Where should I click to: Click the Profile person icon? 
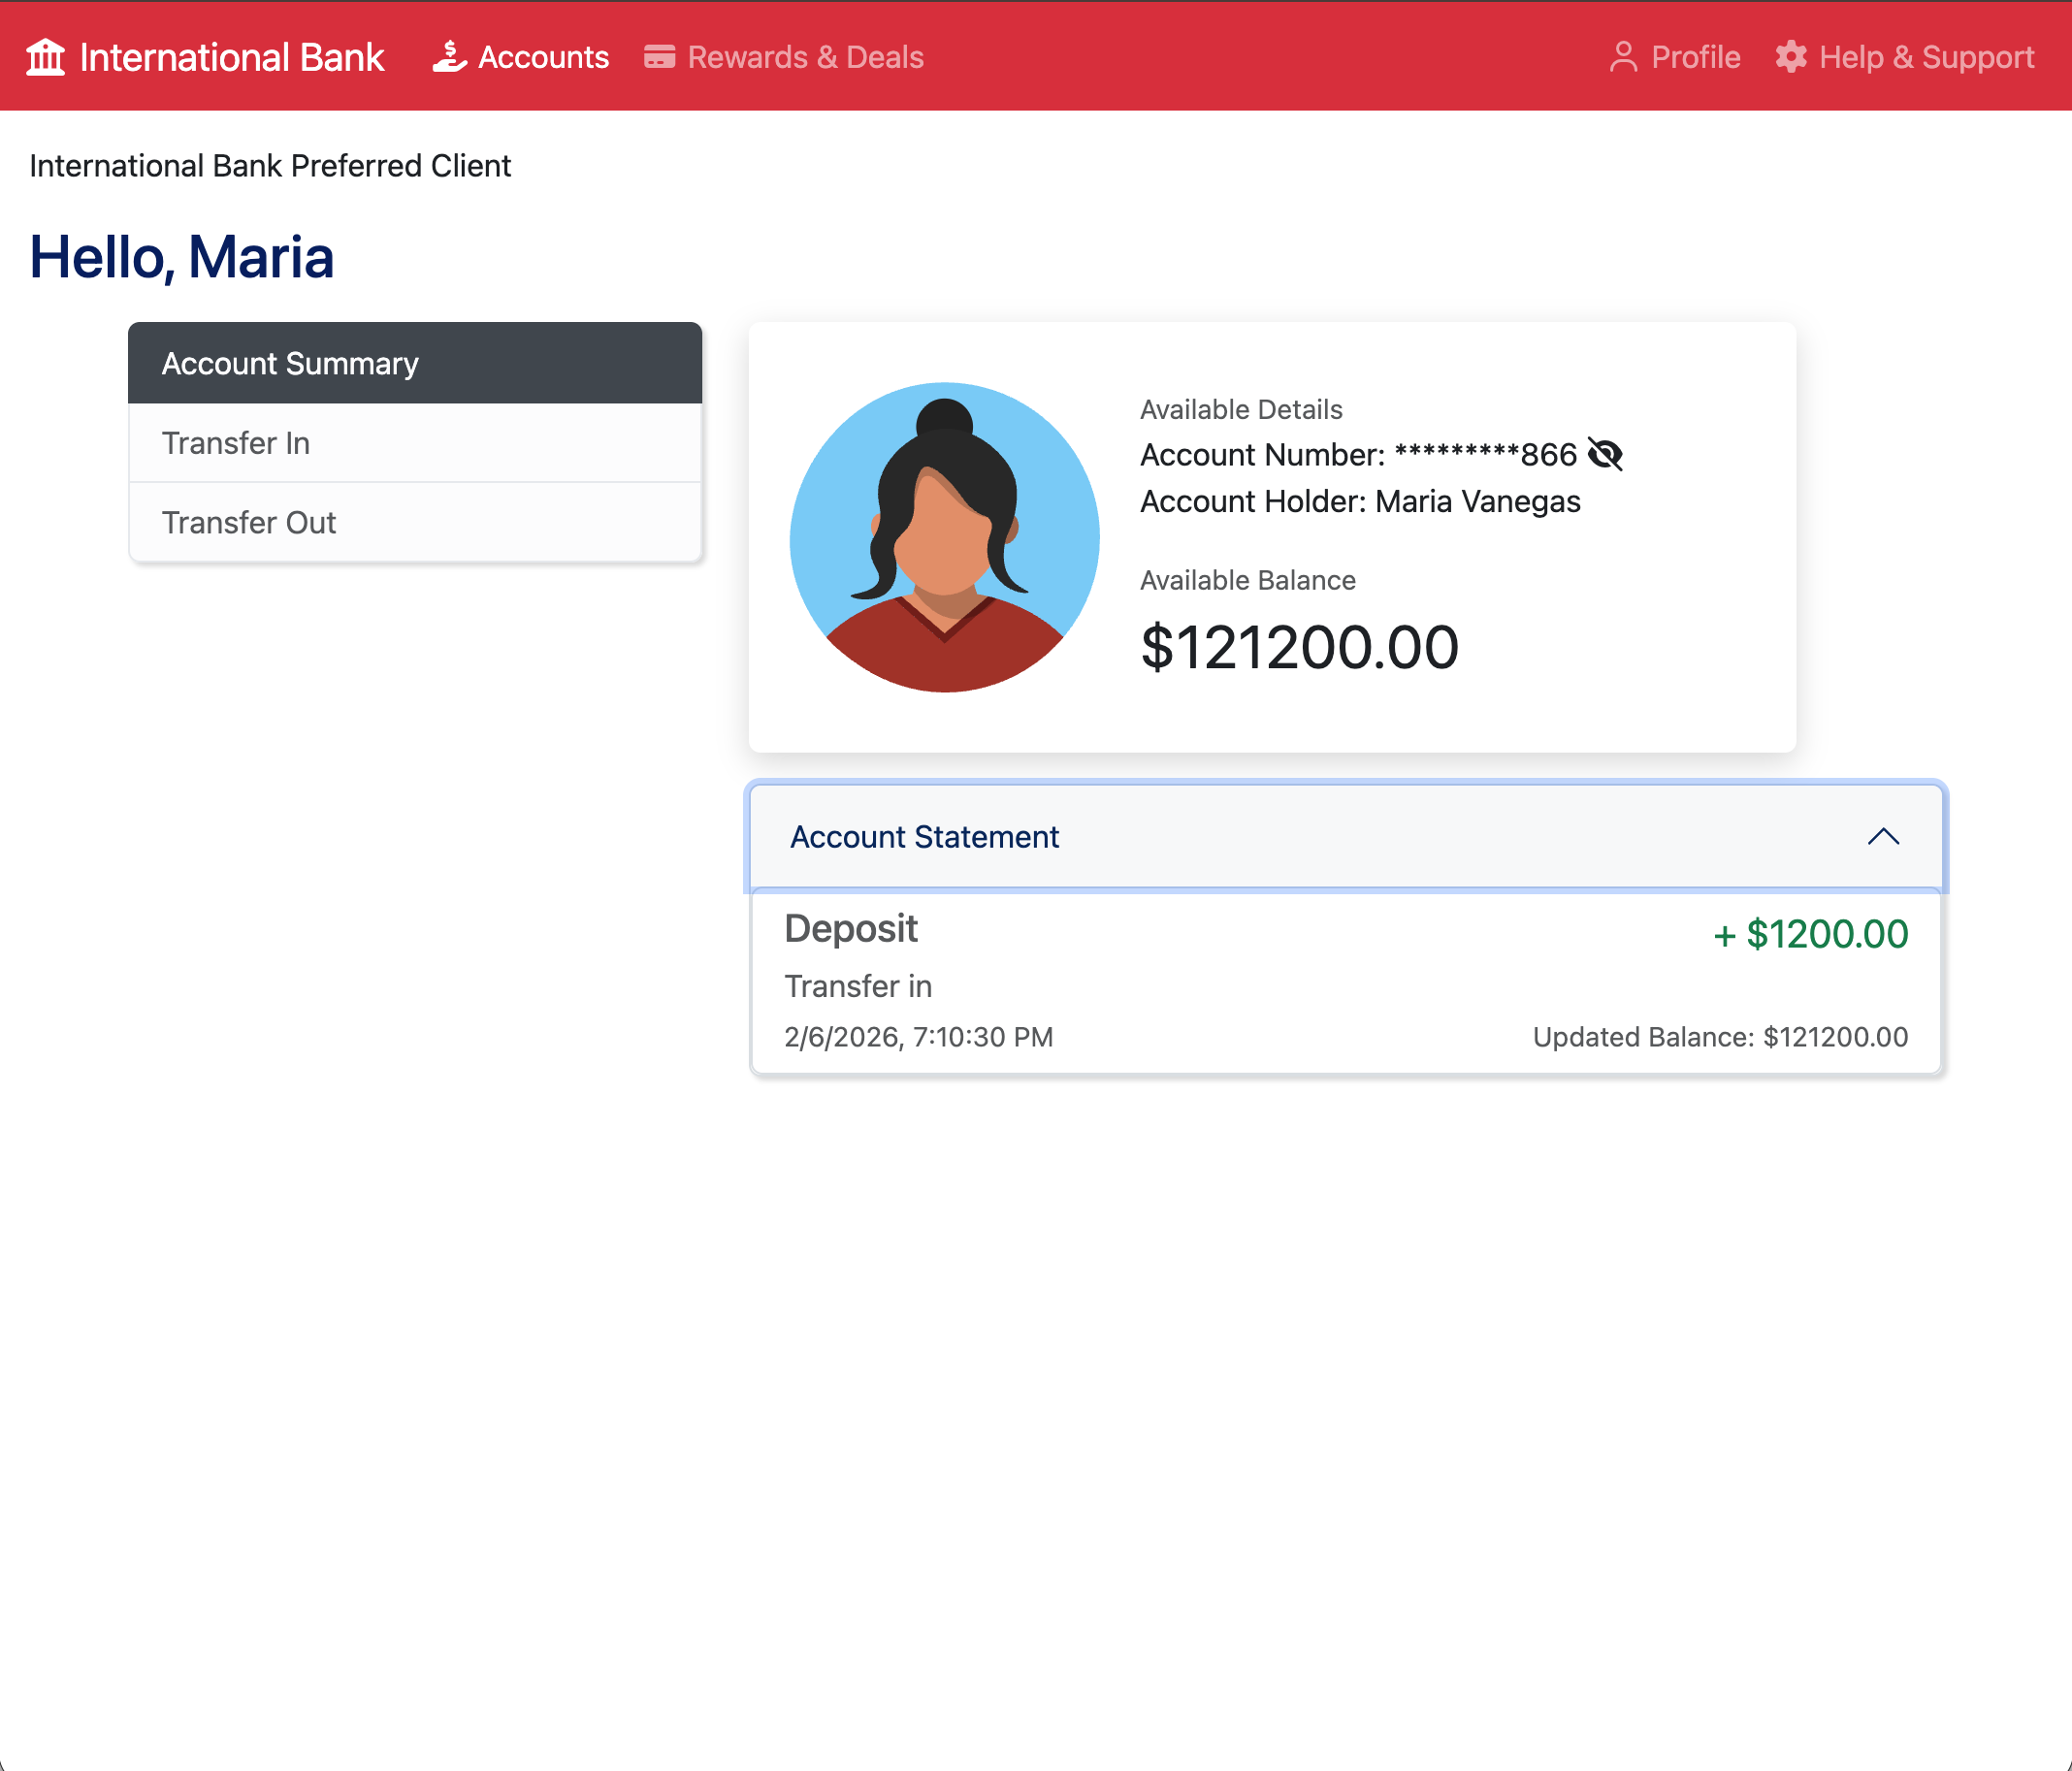click(x=1624, y=57)
